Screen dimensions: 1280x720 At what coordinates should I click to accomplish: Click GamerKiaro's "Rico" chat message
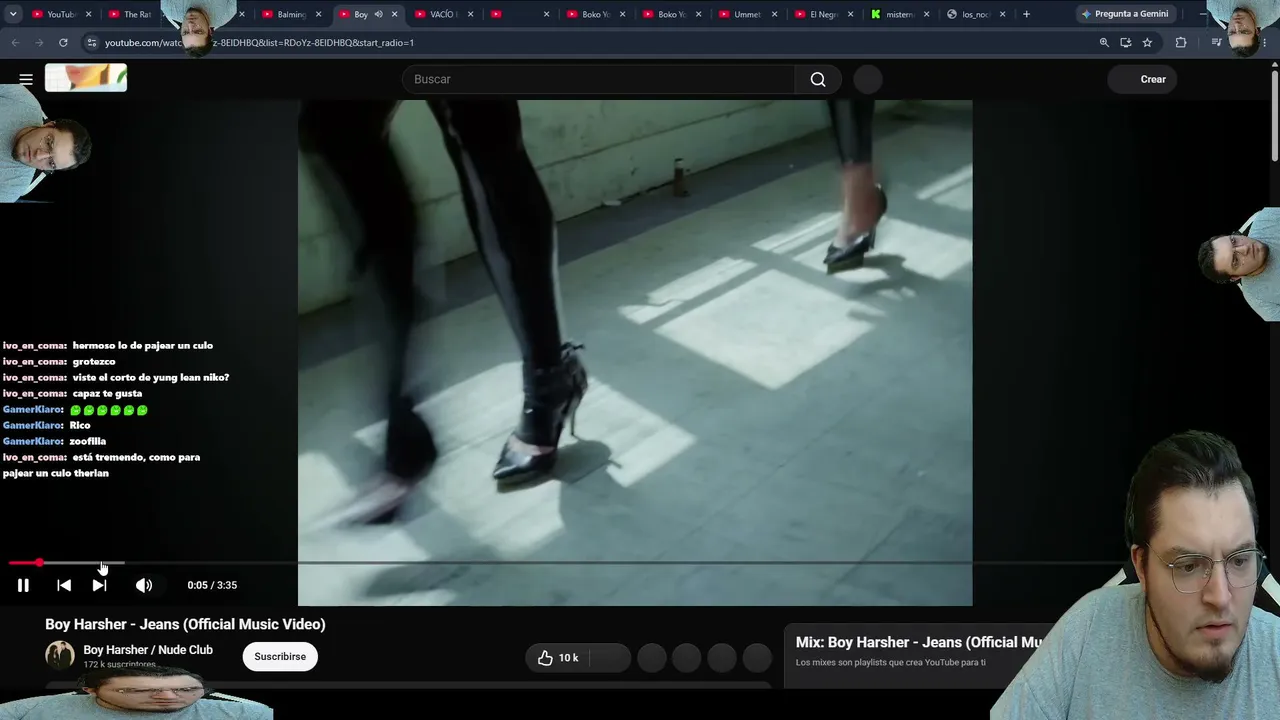[x=80, y=425]
